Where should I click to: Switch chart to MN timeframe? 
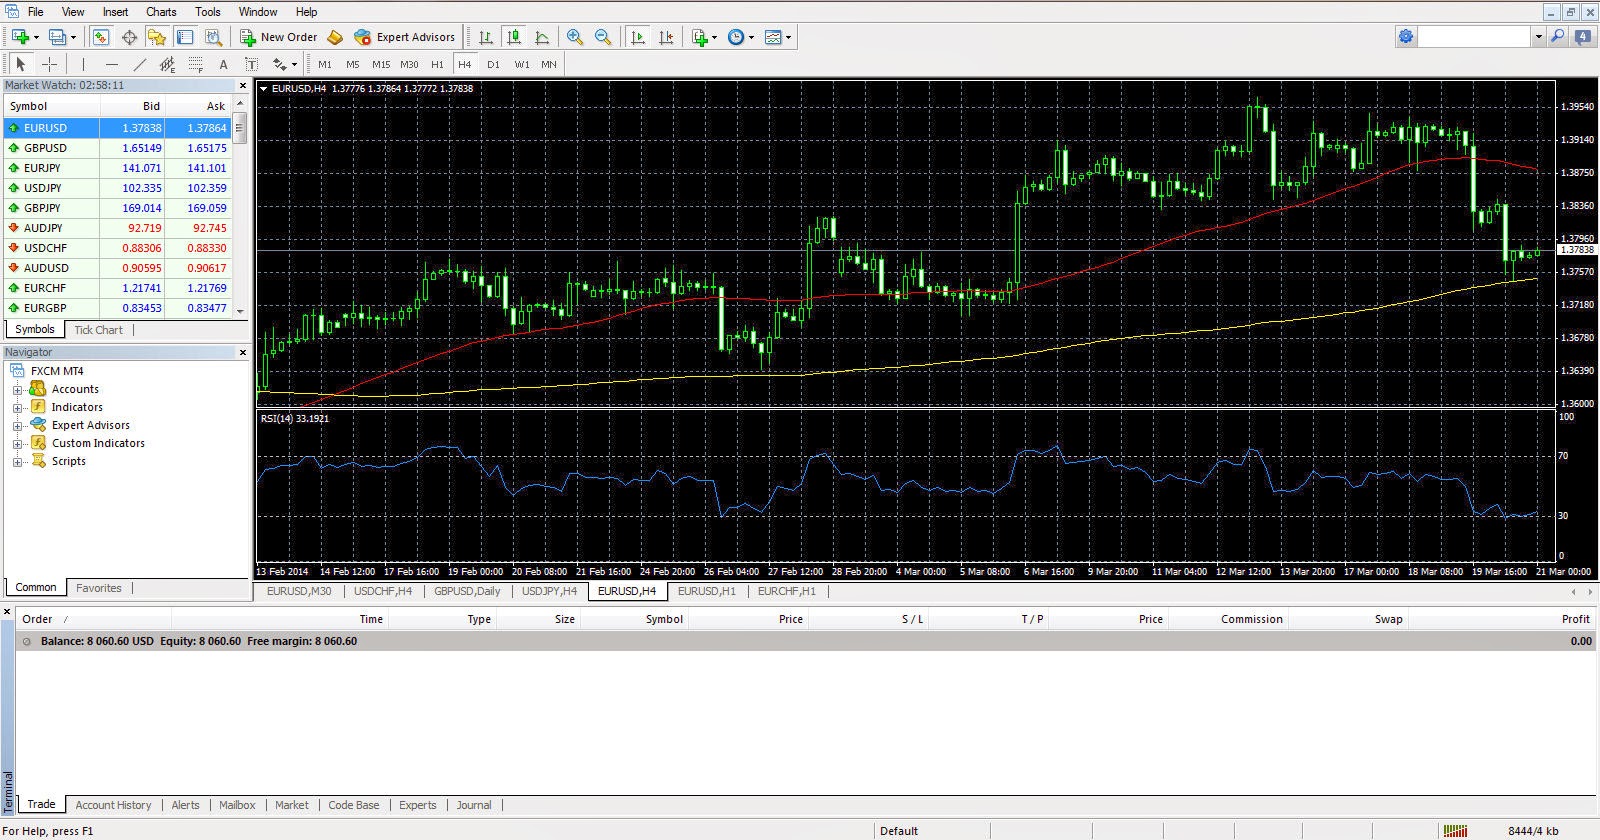click(x=549, y=64)
